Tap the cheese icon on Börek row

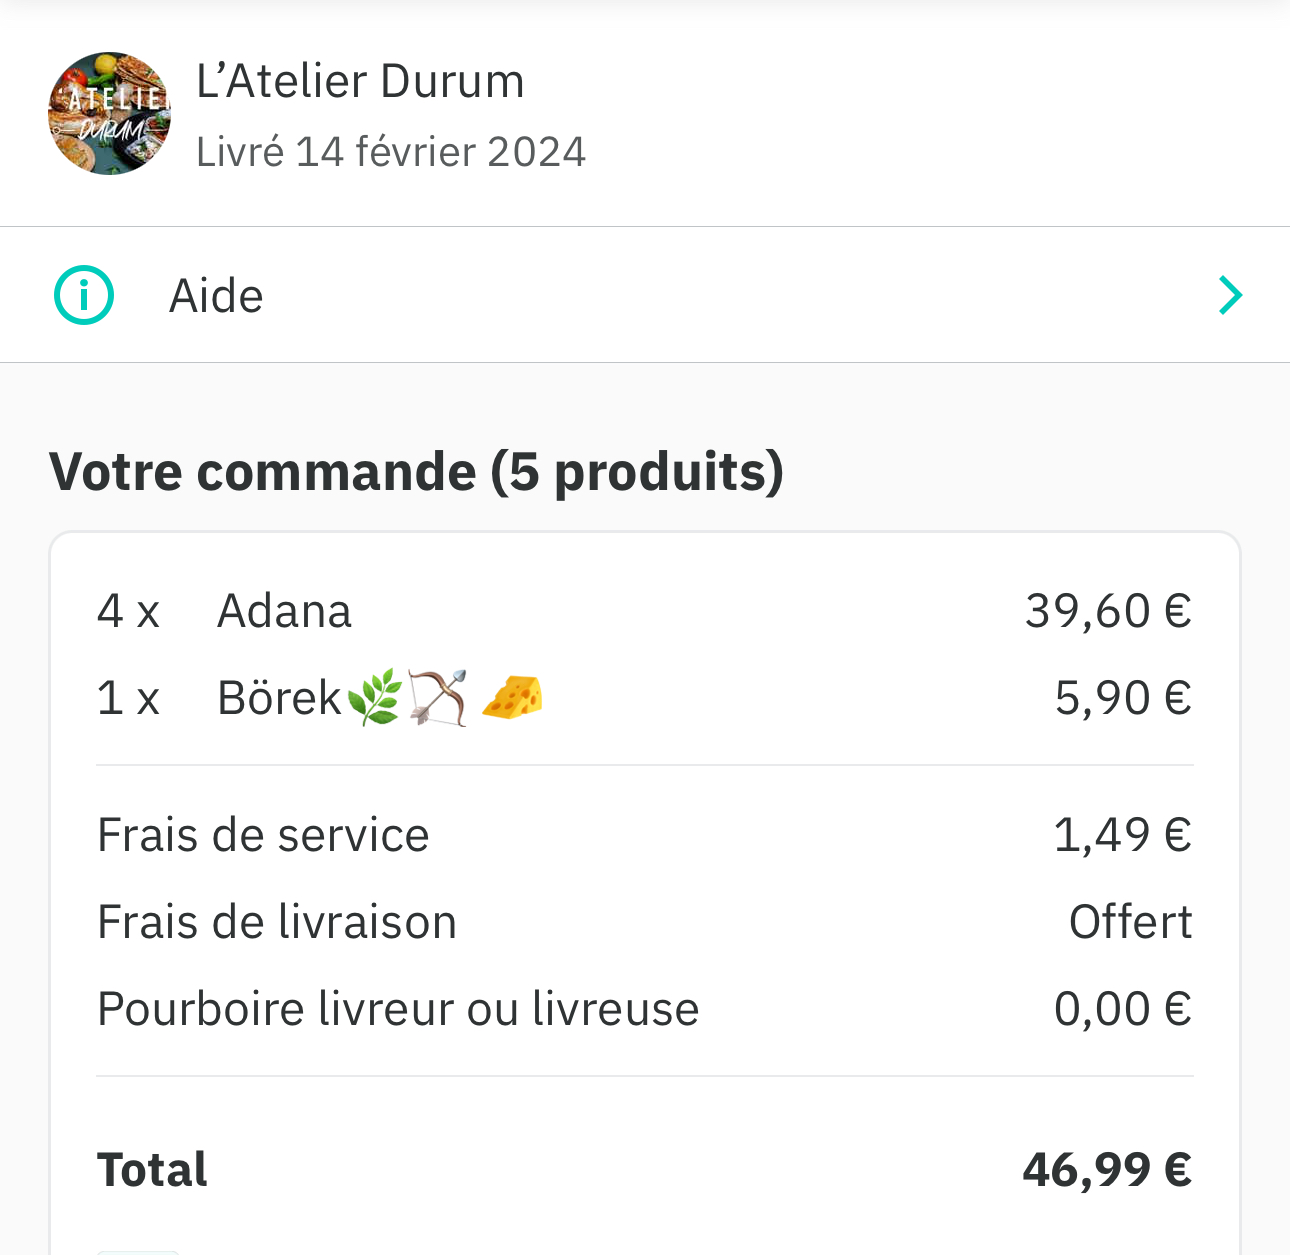512,697
